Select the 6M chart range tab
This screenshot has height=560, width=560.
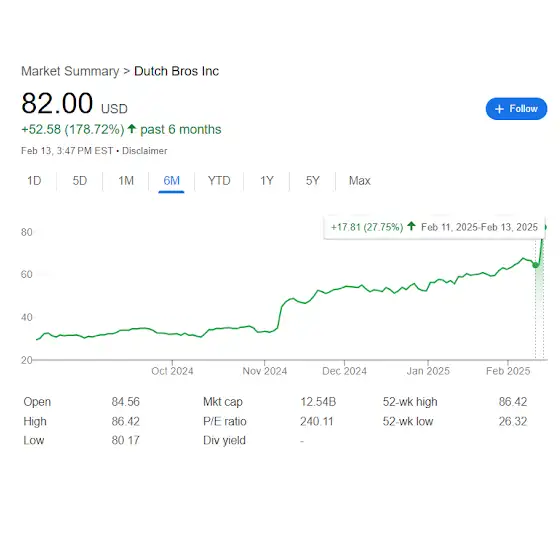(171, 181)
